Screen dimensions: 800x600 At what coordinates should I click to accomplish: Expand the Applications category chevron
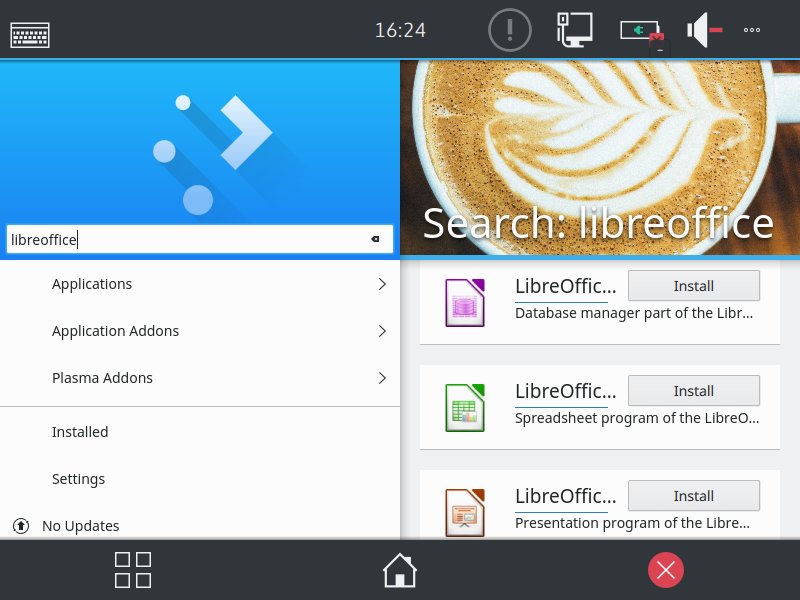pos(382,284)
